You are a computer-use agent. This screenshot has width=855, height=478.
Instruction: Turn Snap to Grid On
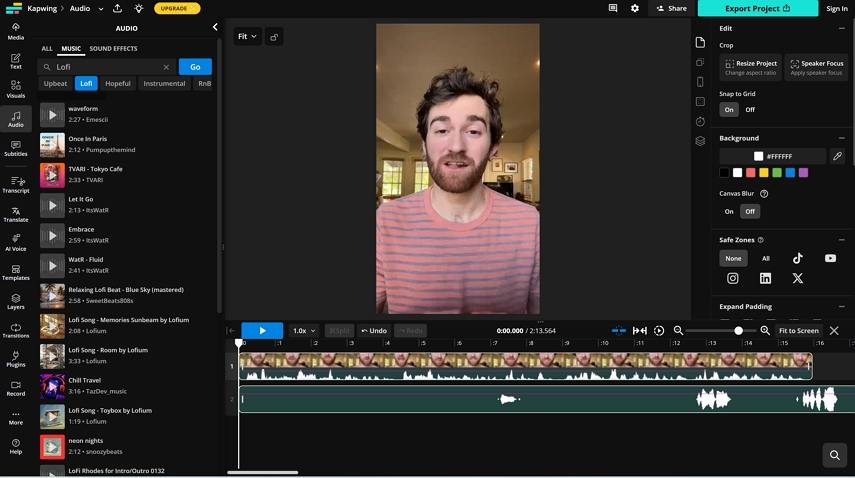[x=729, y=110]
